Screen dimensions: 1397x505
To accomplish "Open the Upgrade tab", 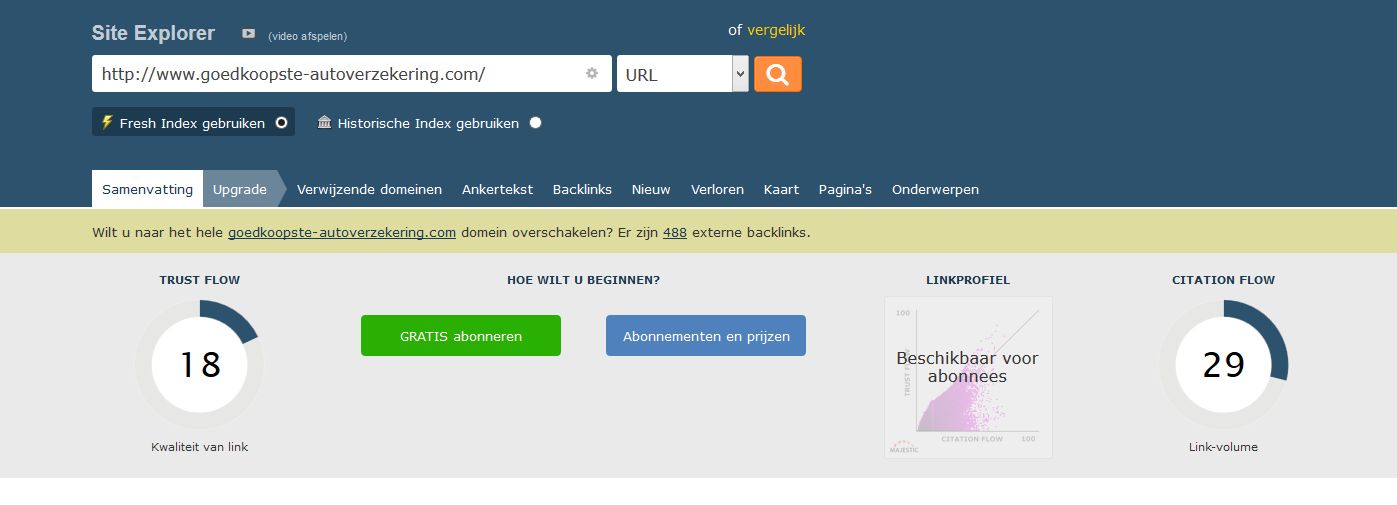I will click(x=240, y=189).
